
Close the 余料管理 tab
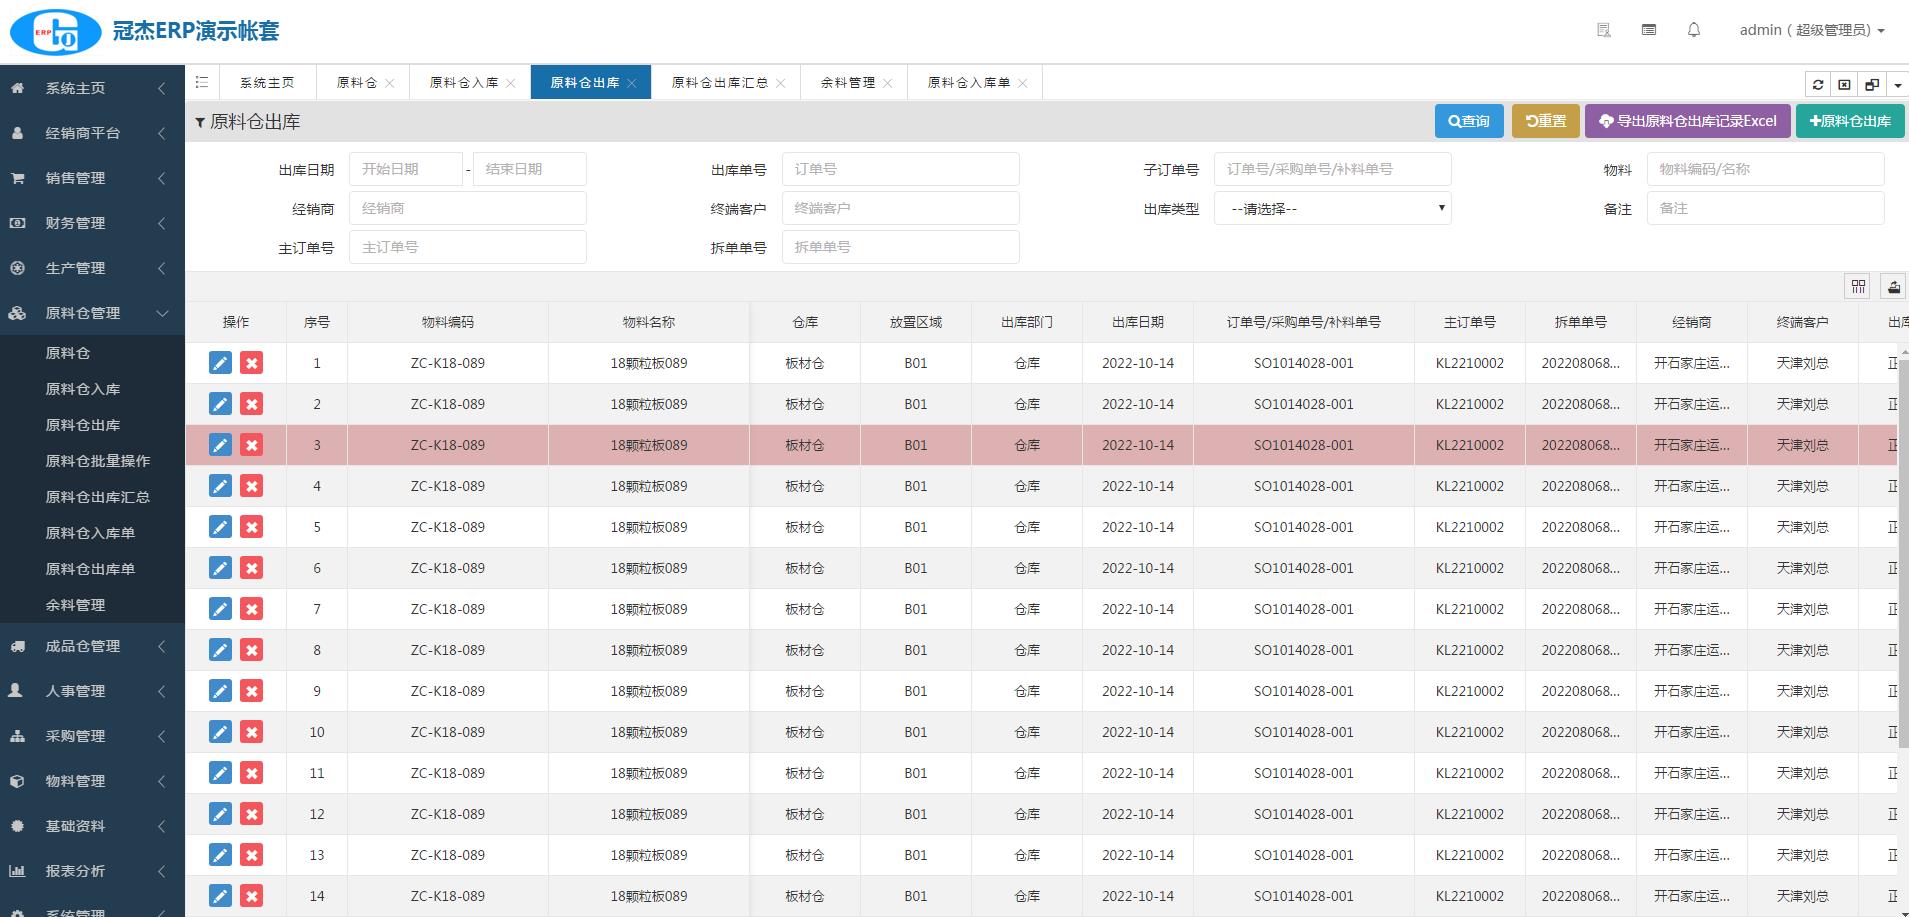pyautogui.click(x=887, y=83)
